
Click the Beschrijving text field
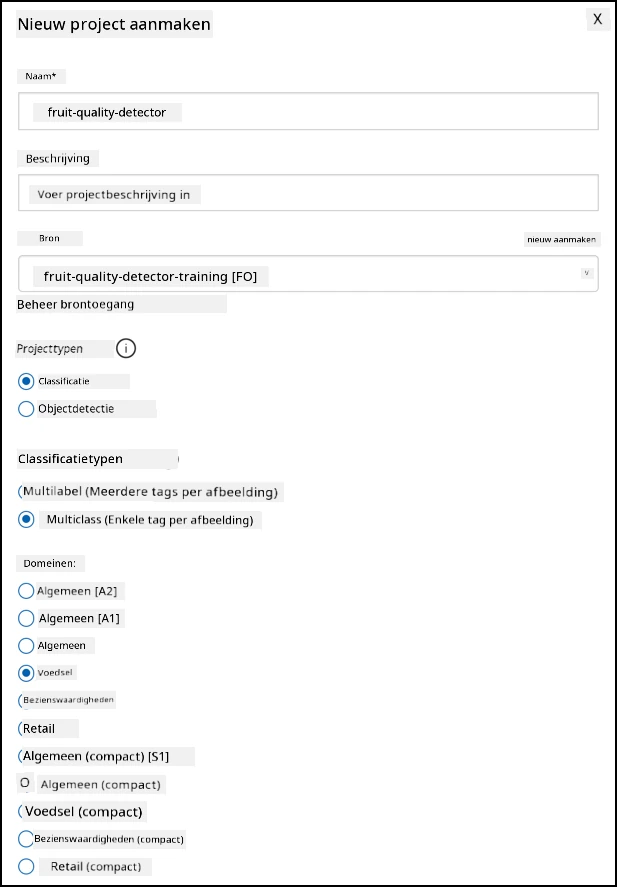click(308, 193)
